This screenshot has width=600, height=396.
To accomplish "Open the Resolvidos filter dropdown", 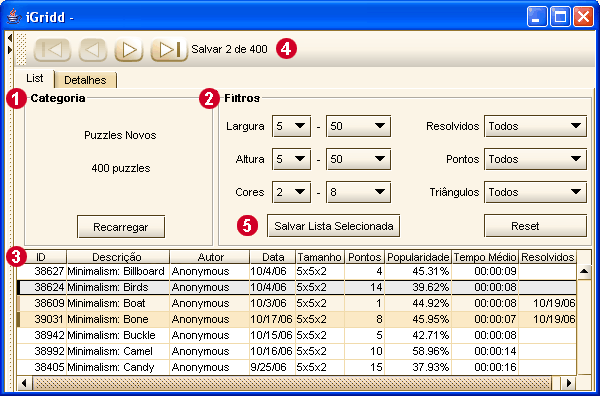I will coord(535,126).
